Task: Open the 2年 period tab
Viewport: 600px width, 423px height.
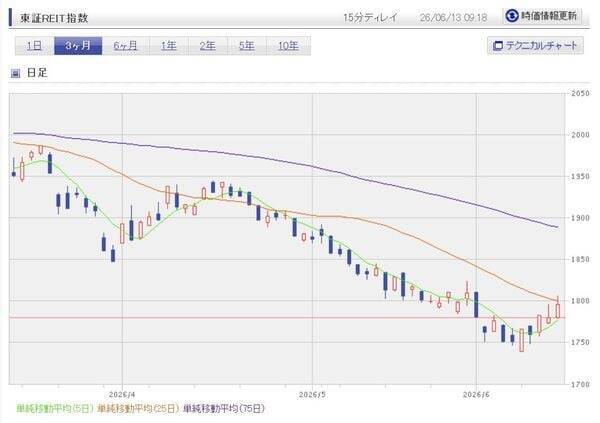Action: [x=208, y=46]
